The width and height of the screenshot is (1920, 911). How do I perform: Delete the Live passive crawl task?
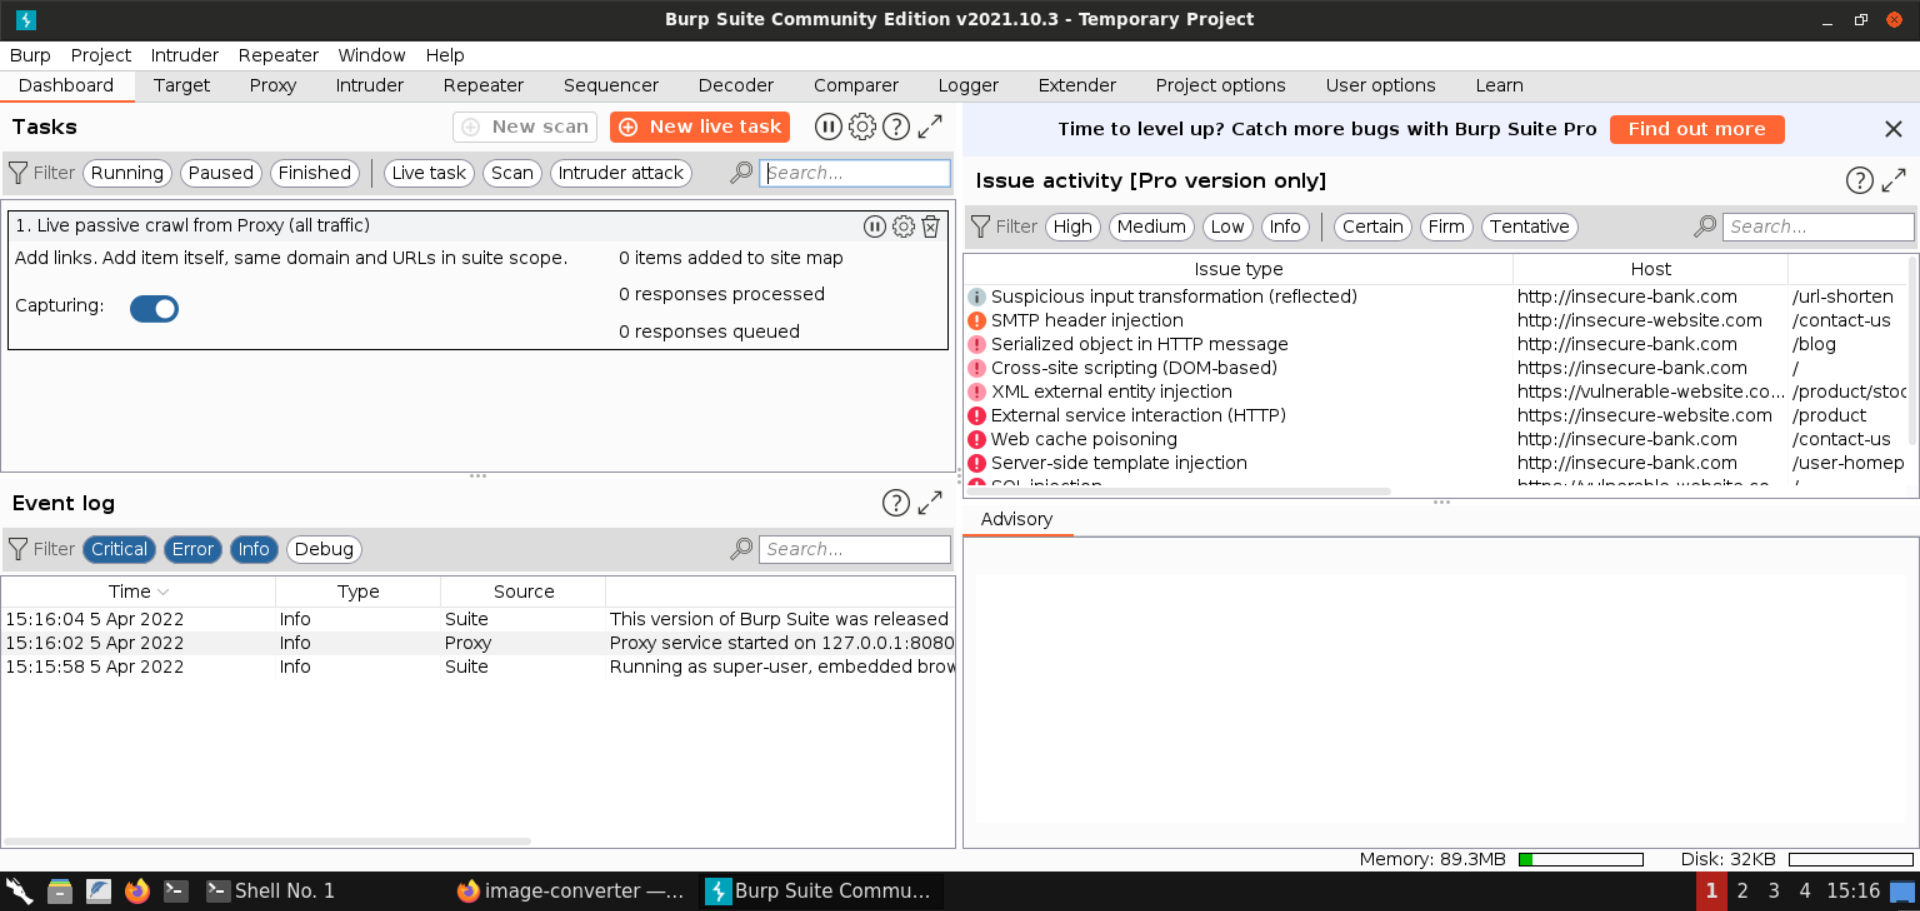click(931, 227)
